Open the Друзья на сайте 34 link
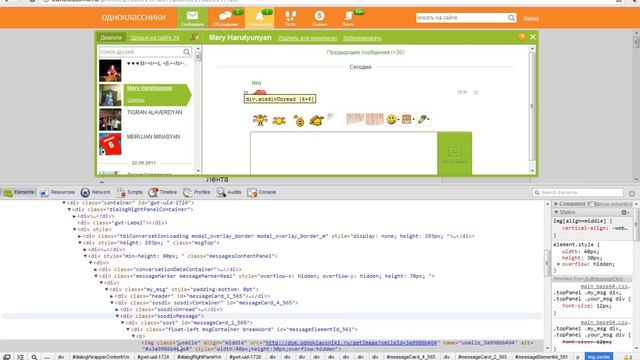The image size is (640, 360). (x=155, y=38)
